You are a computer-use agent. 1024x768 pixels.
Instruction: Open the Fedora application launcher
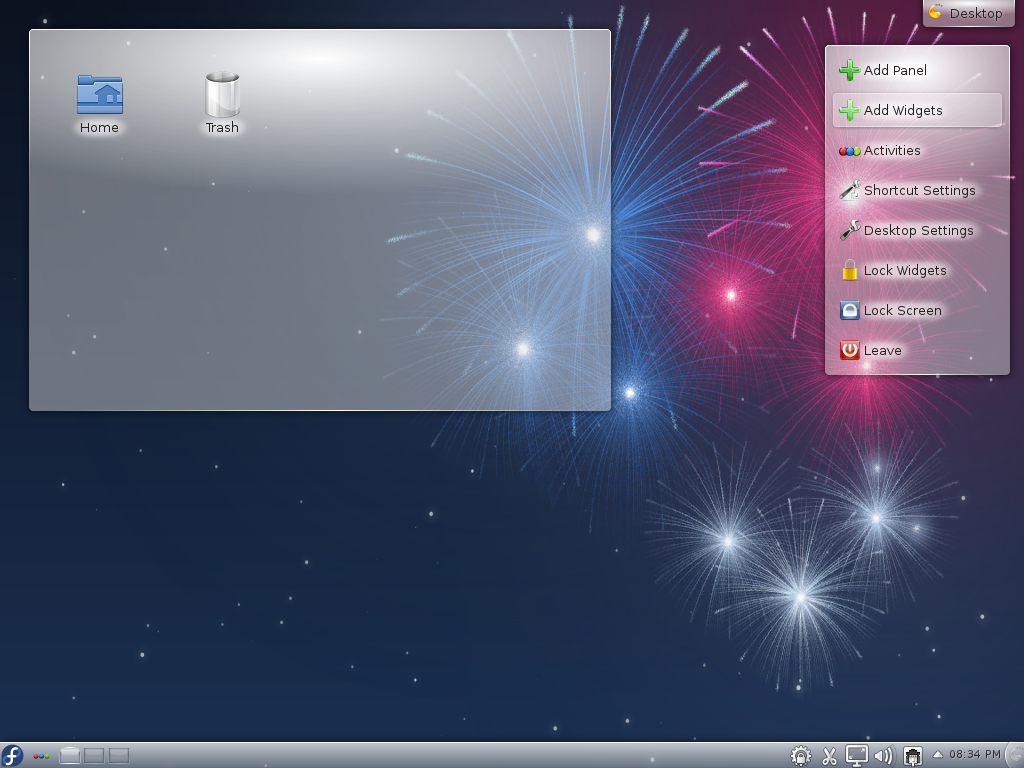coord(13,755)
